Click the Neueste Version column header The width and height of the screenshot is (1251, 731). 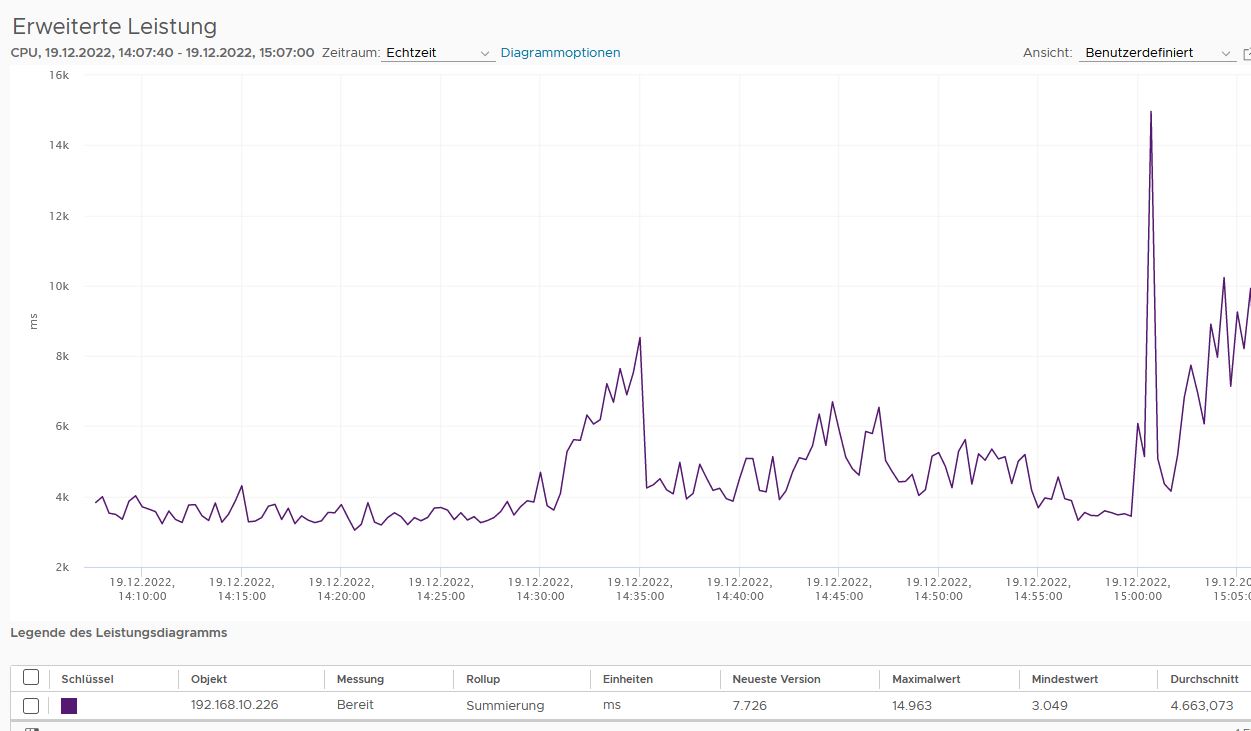pyautogui.click(x=776, y=679)
